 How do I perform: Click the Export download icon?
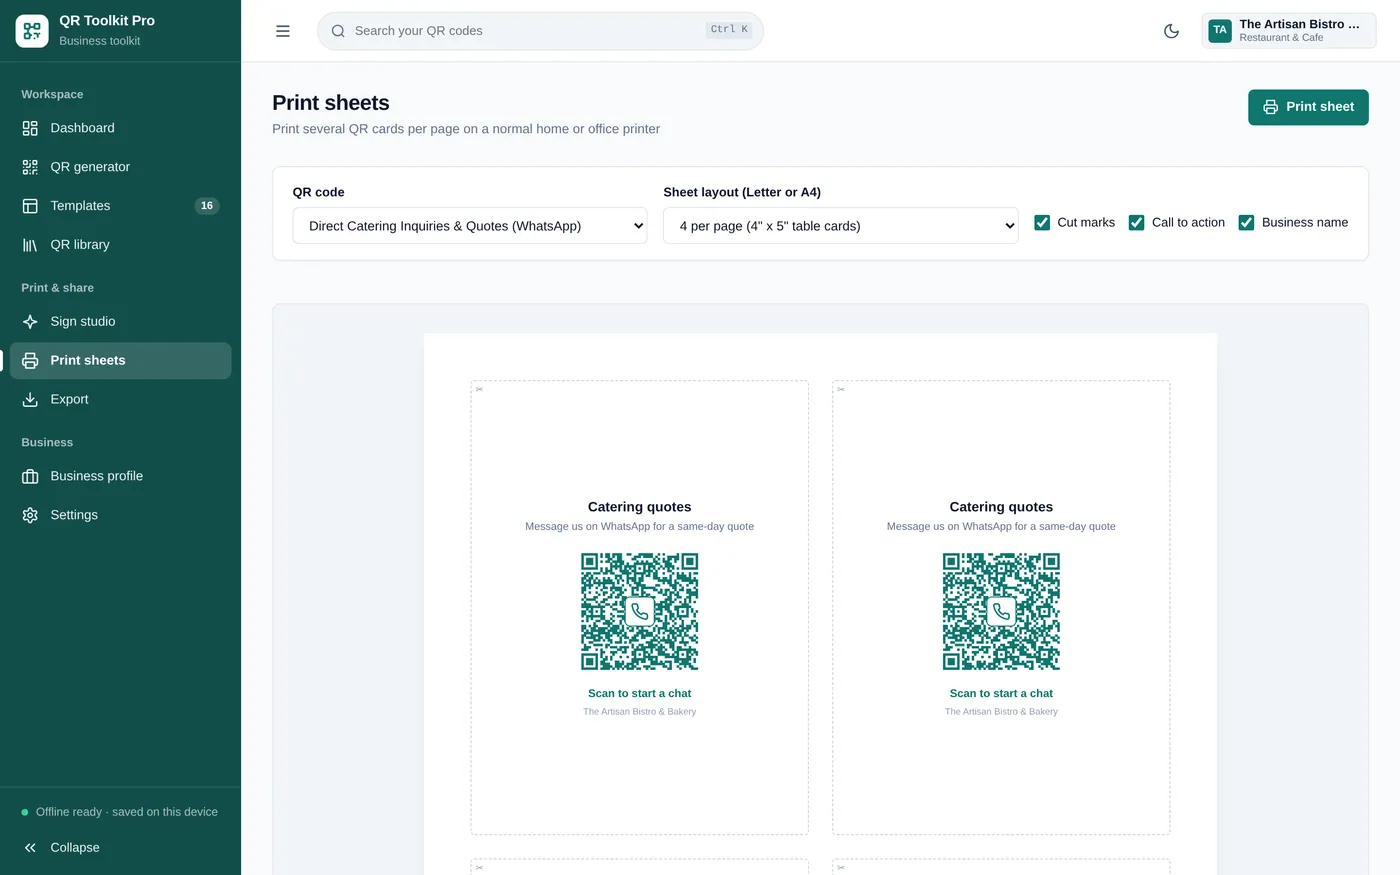click(30, 400)
